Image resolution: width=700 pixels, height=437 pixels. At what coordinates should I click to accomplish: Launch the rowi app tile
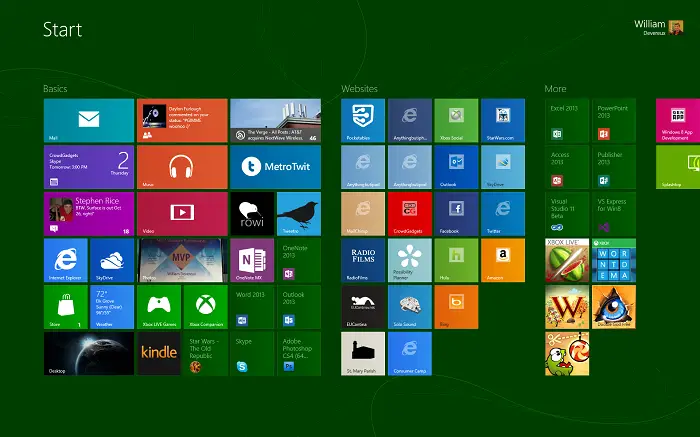click(252, 214)
